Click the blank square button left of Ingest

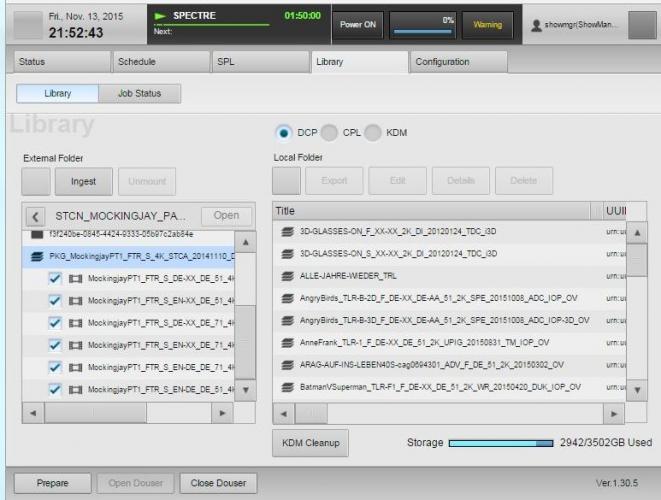36,181
